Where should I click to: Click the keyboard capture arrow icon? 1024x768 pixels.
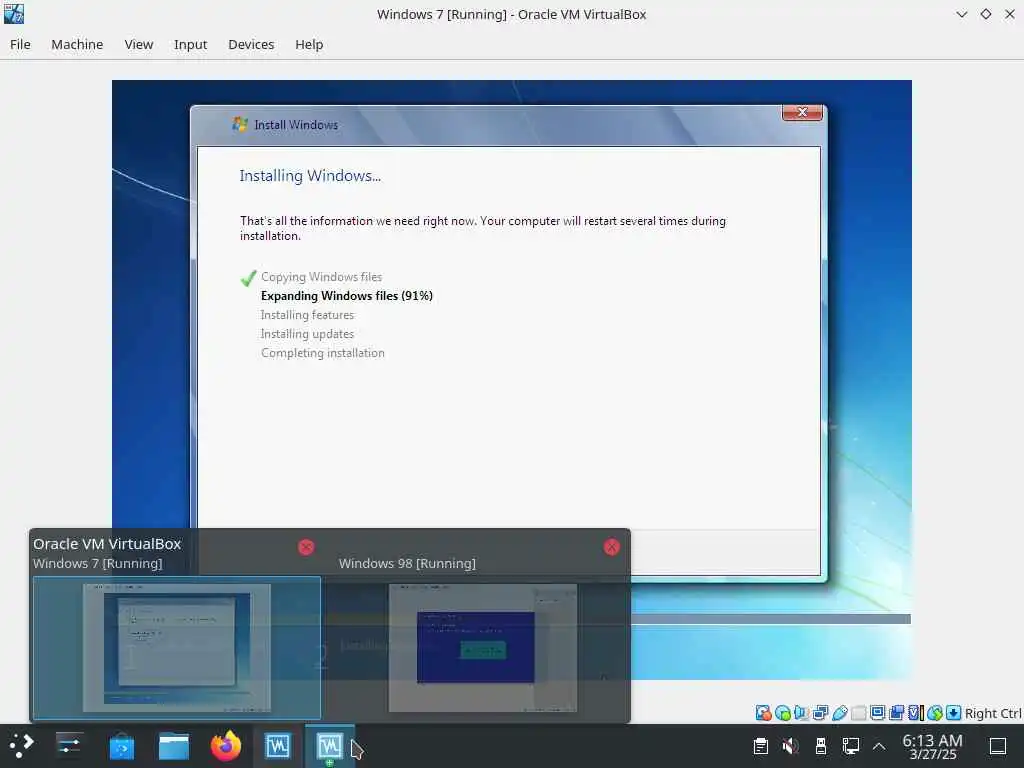[953, 713]
